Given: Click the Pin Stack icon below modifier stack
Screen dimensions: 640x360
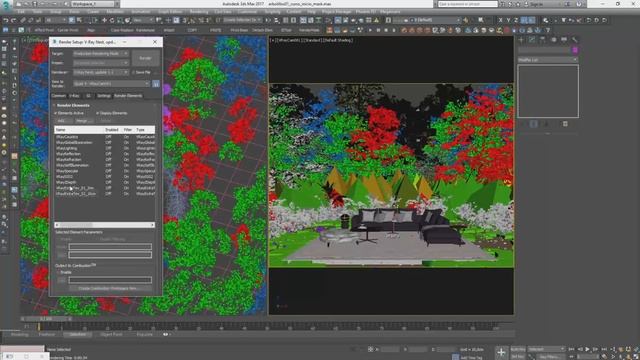Looking at the screenshot, I should 523,124.
